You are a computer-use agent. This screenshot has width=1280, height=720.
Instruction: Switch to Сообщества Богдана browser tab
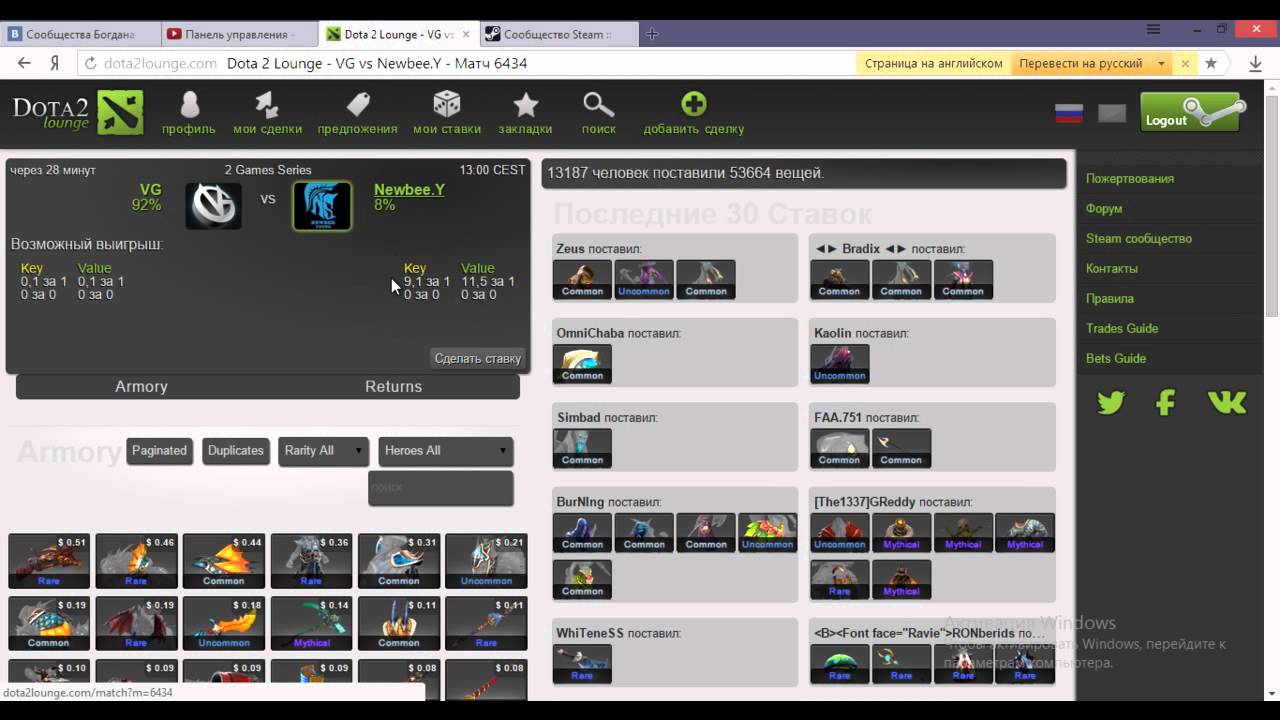click(x=79, y=34)
